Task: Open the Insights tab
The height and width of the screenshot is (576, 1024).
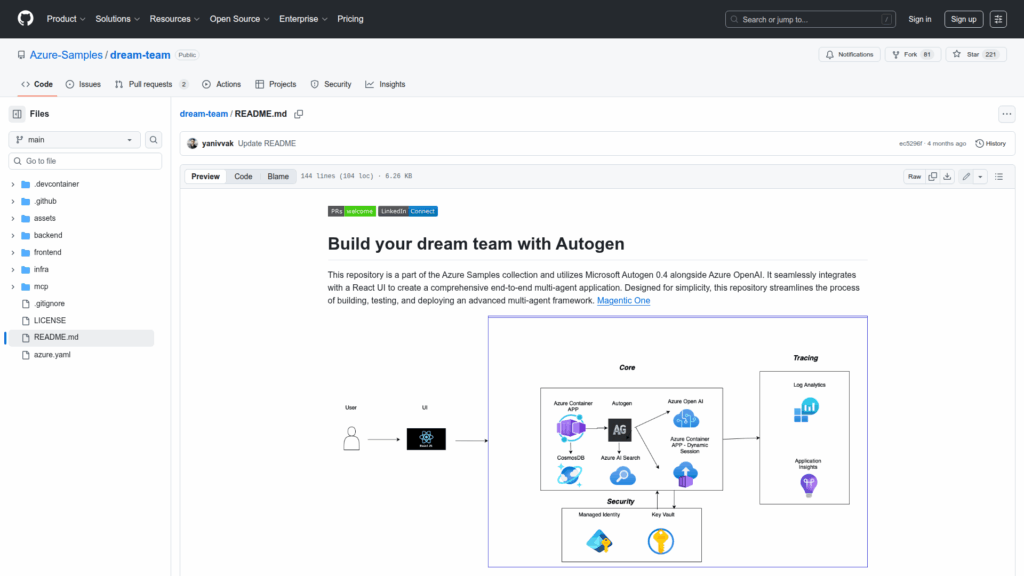Action: pos(385,84)
